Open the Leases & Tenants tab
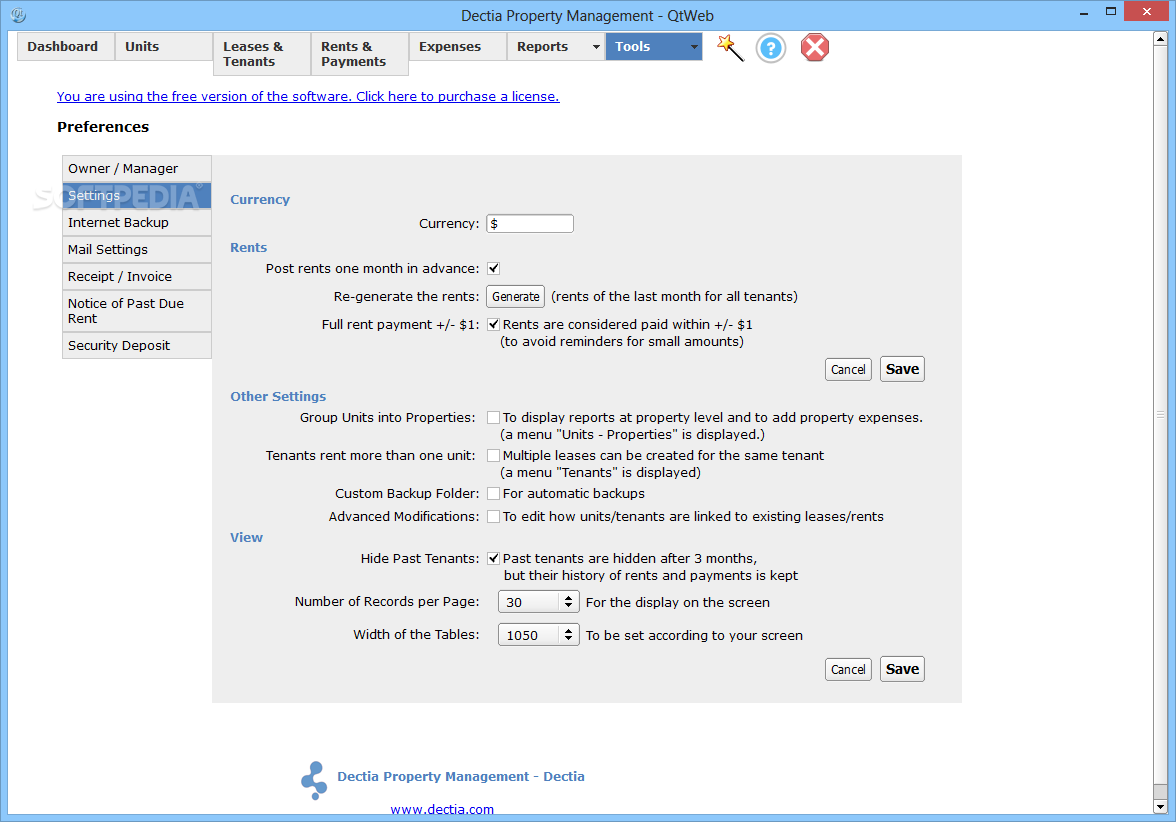The height and width of the screenshot is (822, 1176). point(262,54)
